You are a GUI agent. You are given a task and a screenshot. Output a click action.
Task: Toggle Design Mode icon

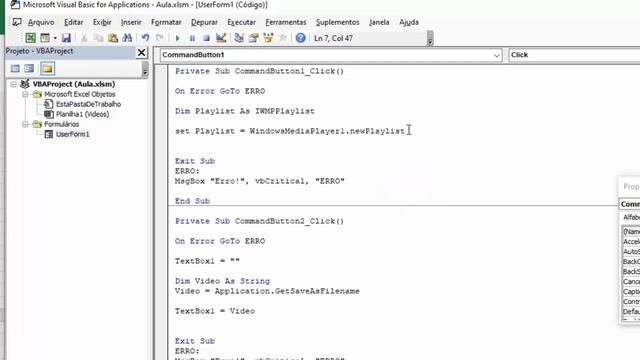coord(221,38)
